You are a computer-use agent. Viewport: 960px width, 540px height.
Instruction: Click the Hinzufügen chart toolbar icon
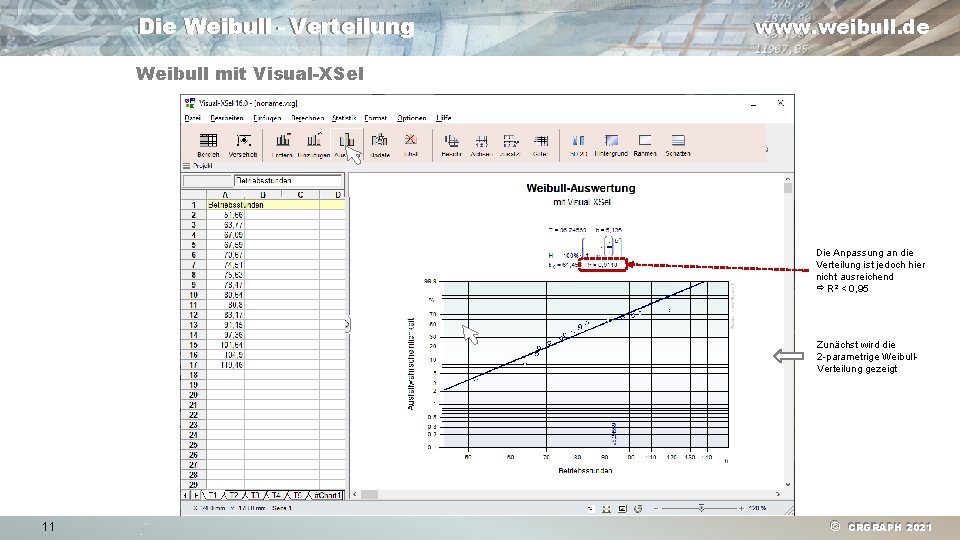point(314,141)
